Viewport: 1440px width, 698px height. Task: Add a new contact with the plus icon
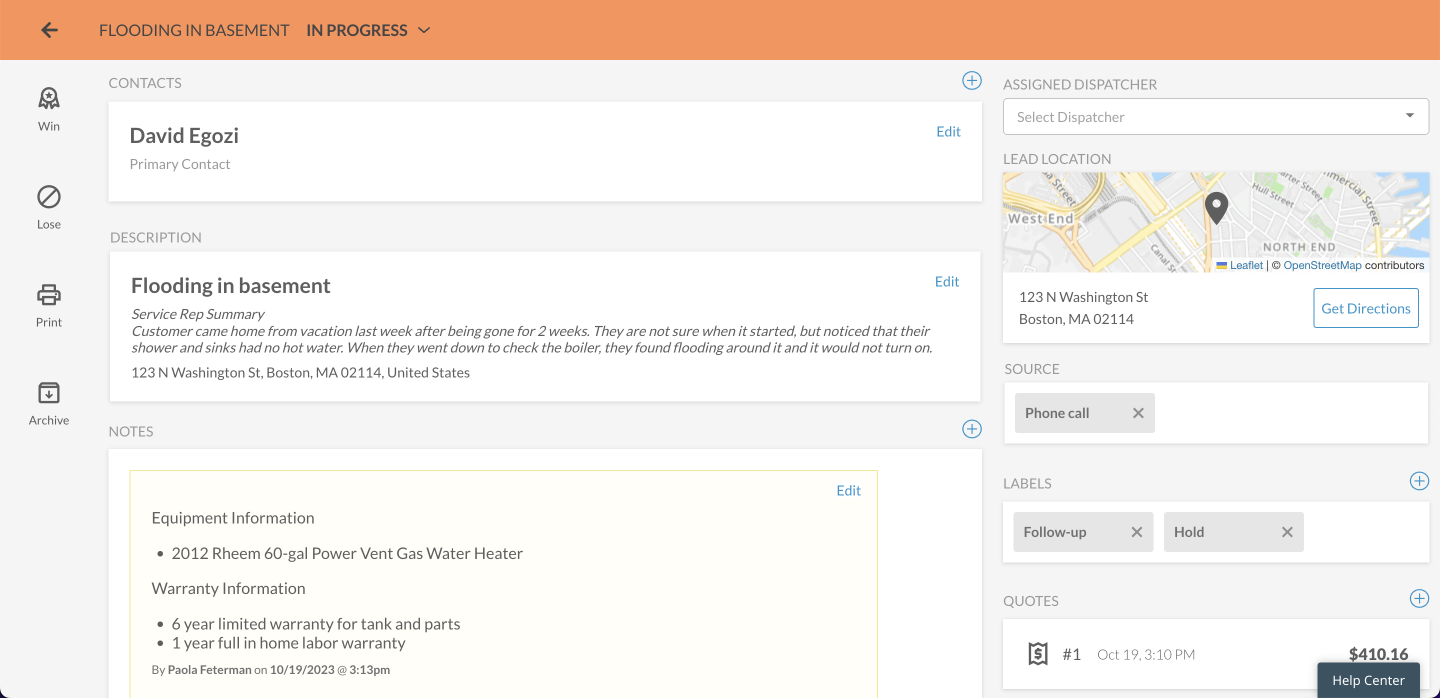(x=971, y=81)
